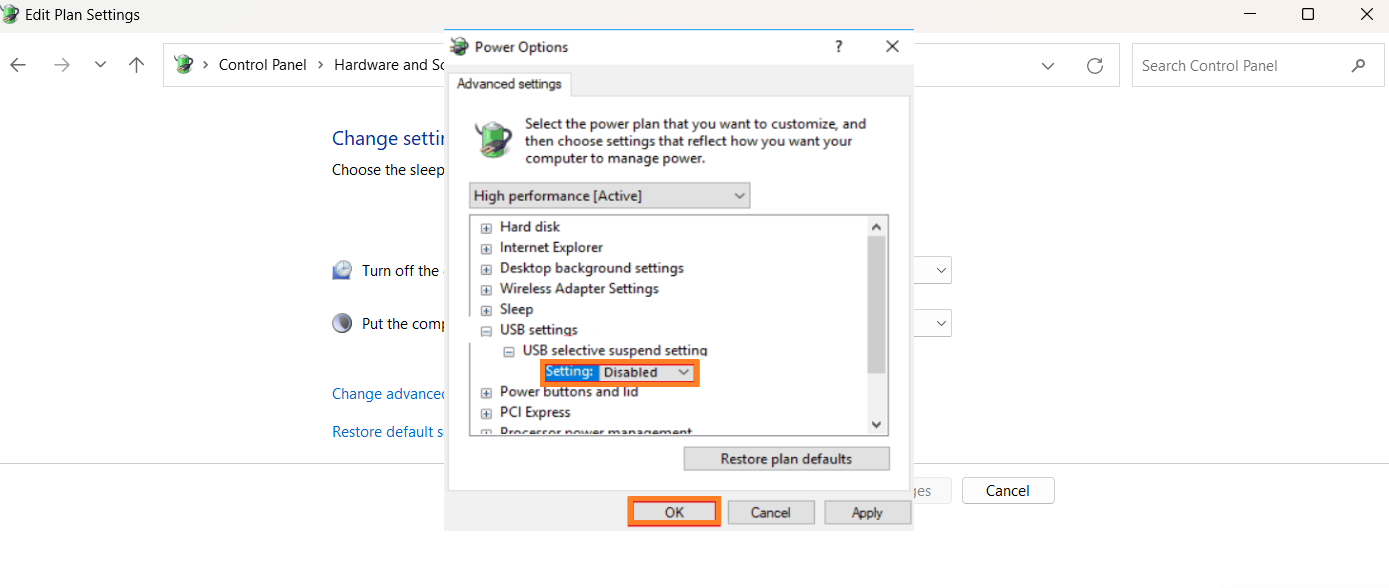Open the High performance plan dropdown
This screenshot has height=588, width=1389.
click(609, 195)
